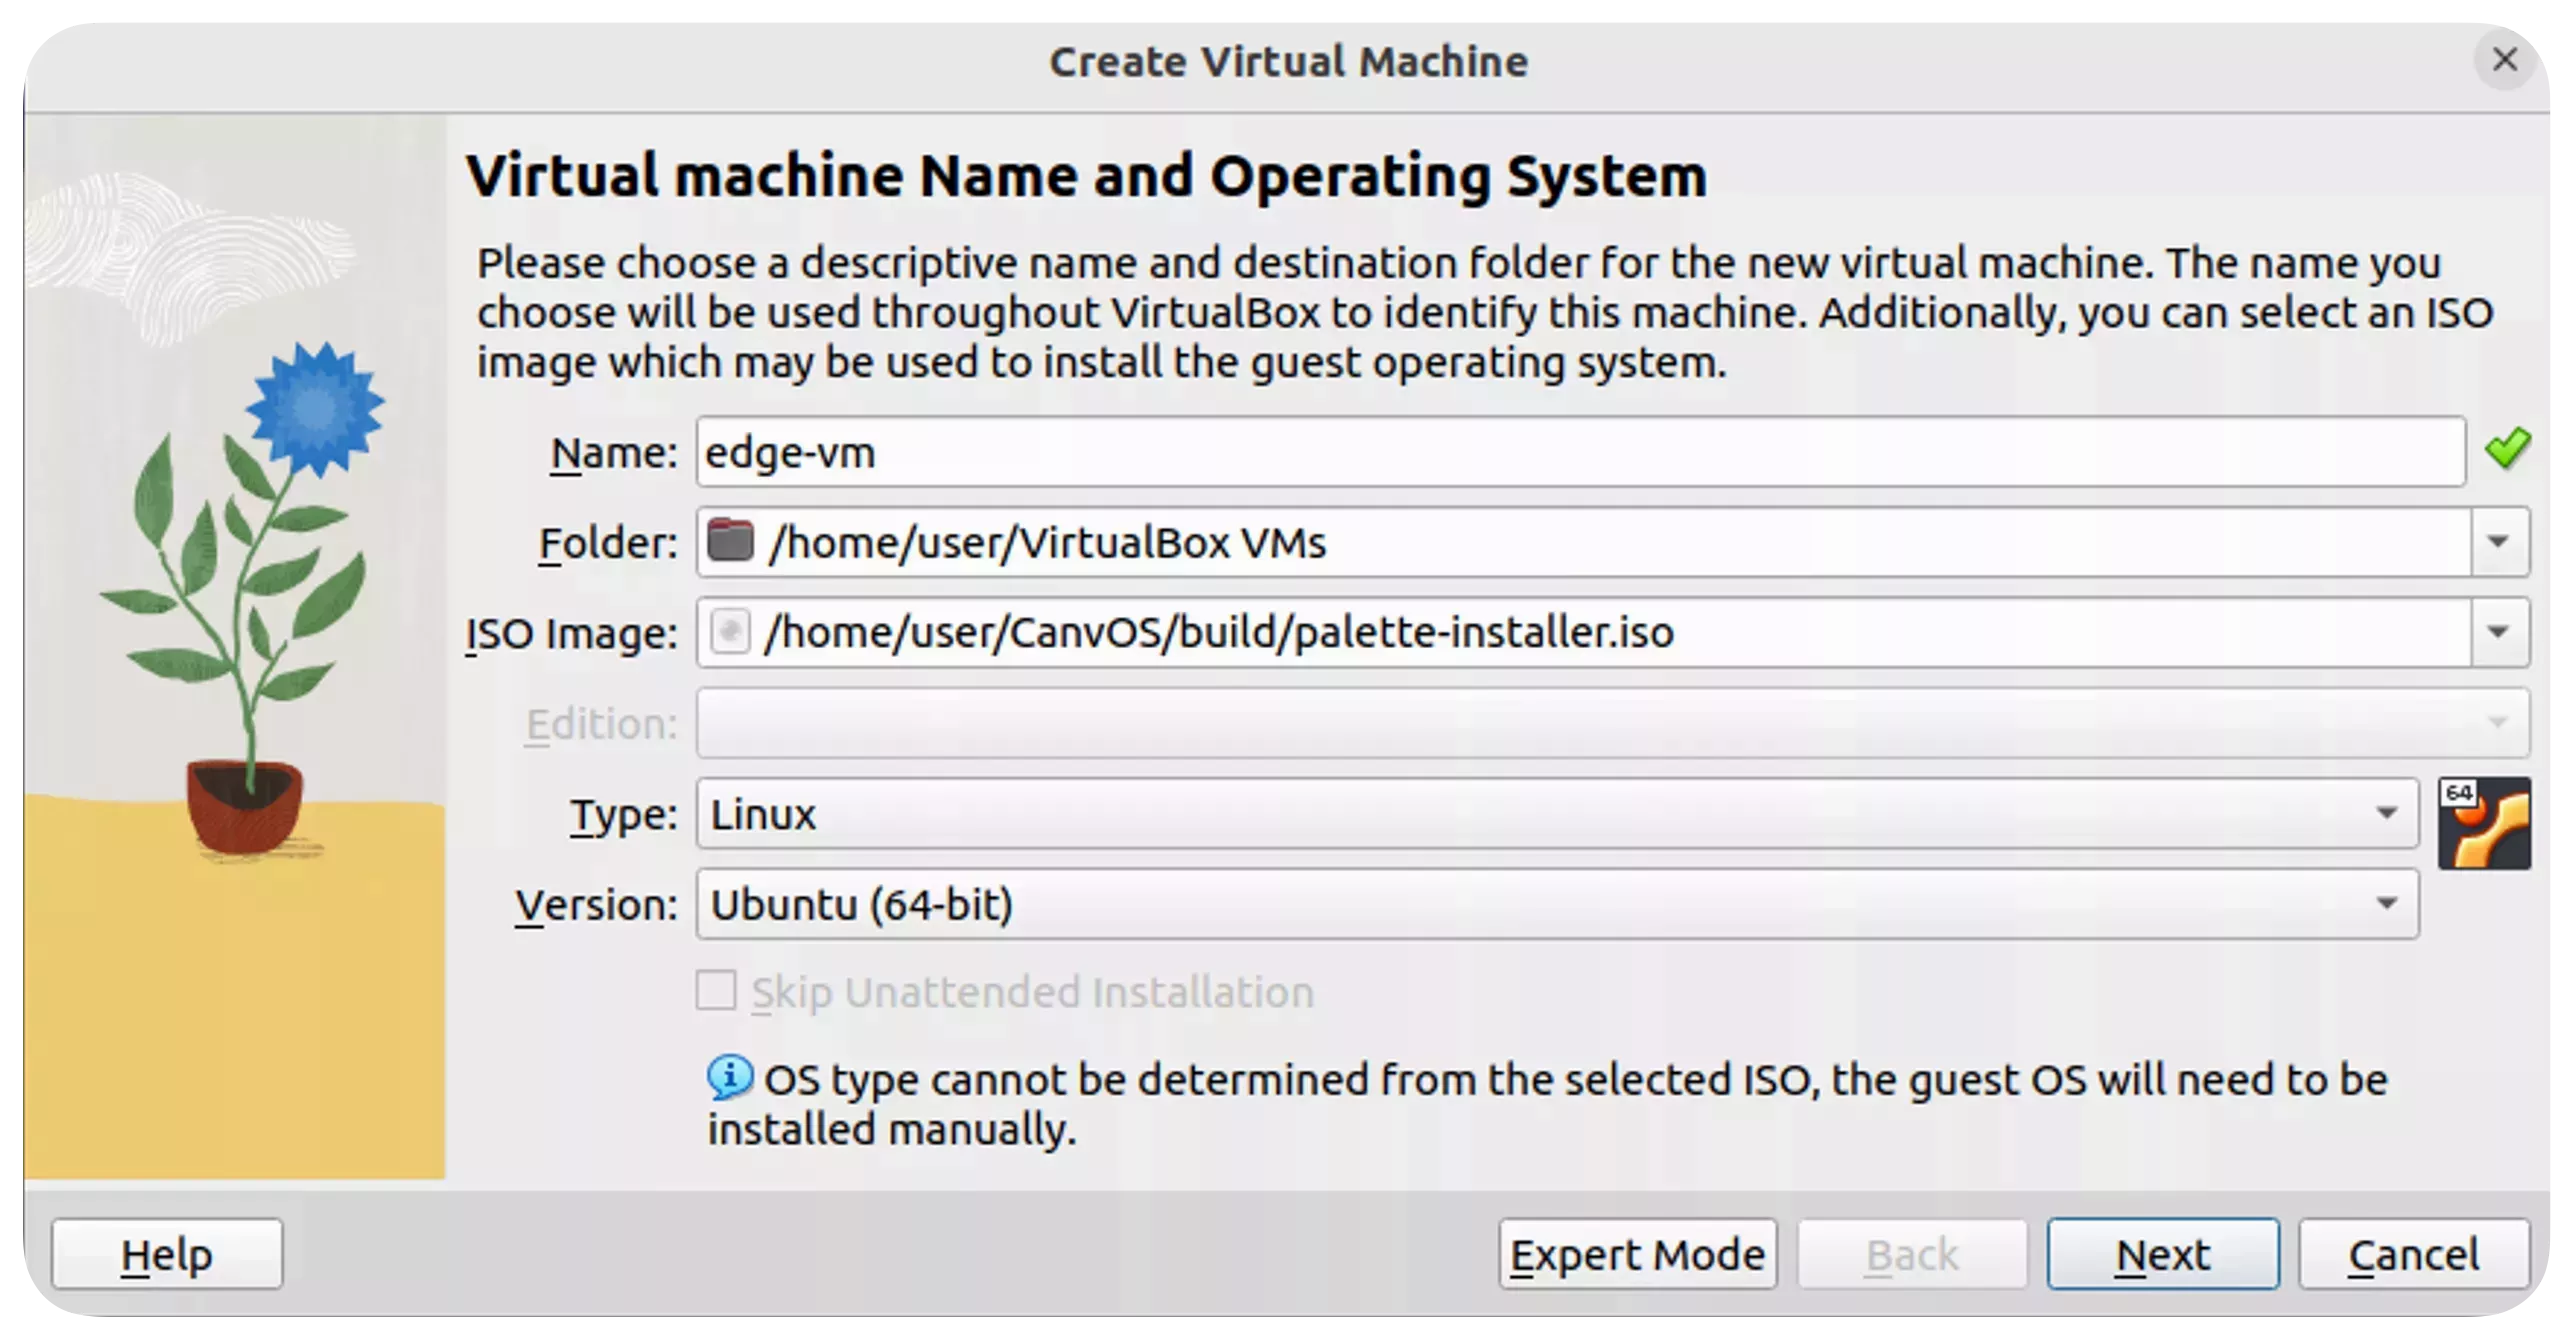2573x1340 pixels.
Task: Click the 'Name:' label
Action: [614, 453]
